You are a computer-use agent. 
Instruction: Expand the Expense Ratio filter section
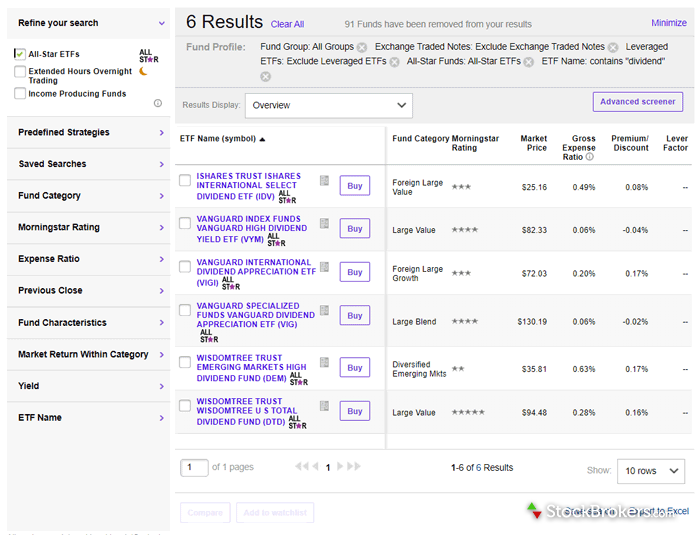(88, 259)
